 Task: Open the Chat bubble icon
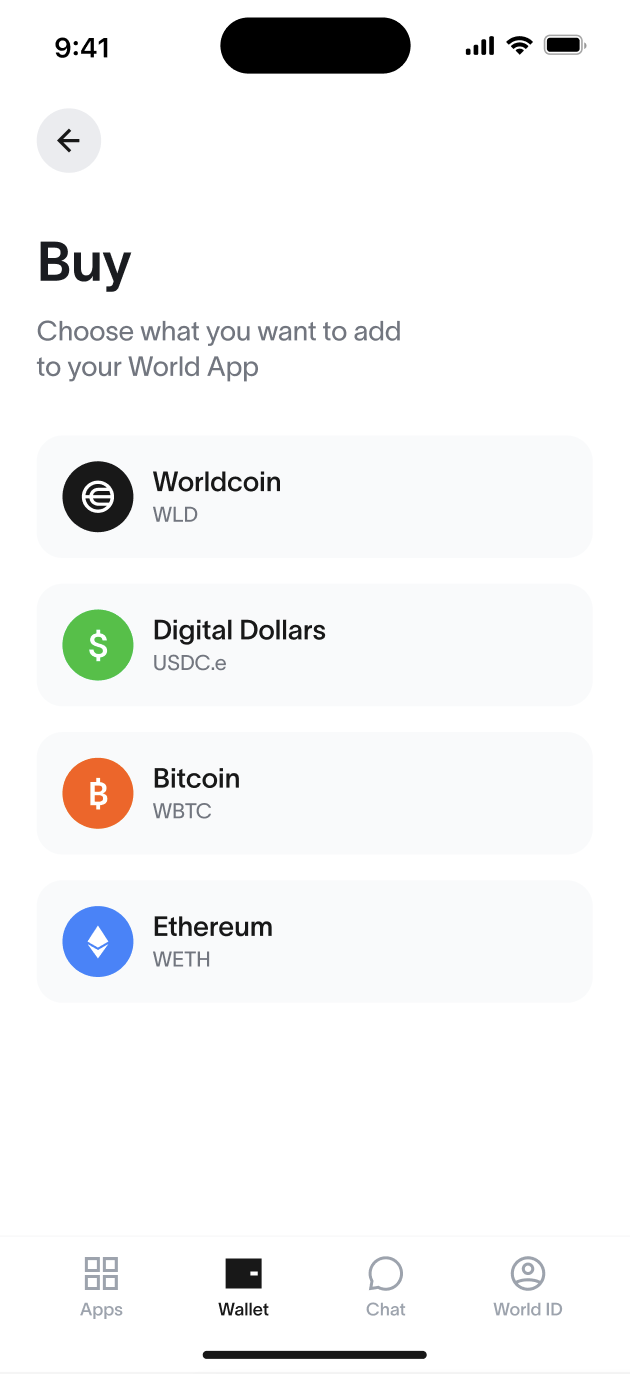pos(386,1274)
